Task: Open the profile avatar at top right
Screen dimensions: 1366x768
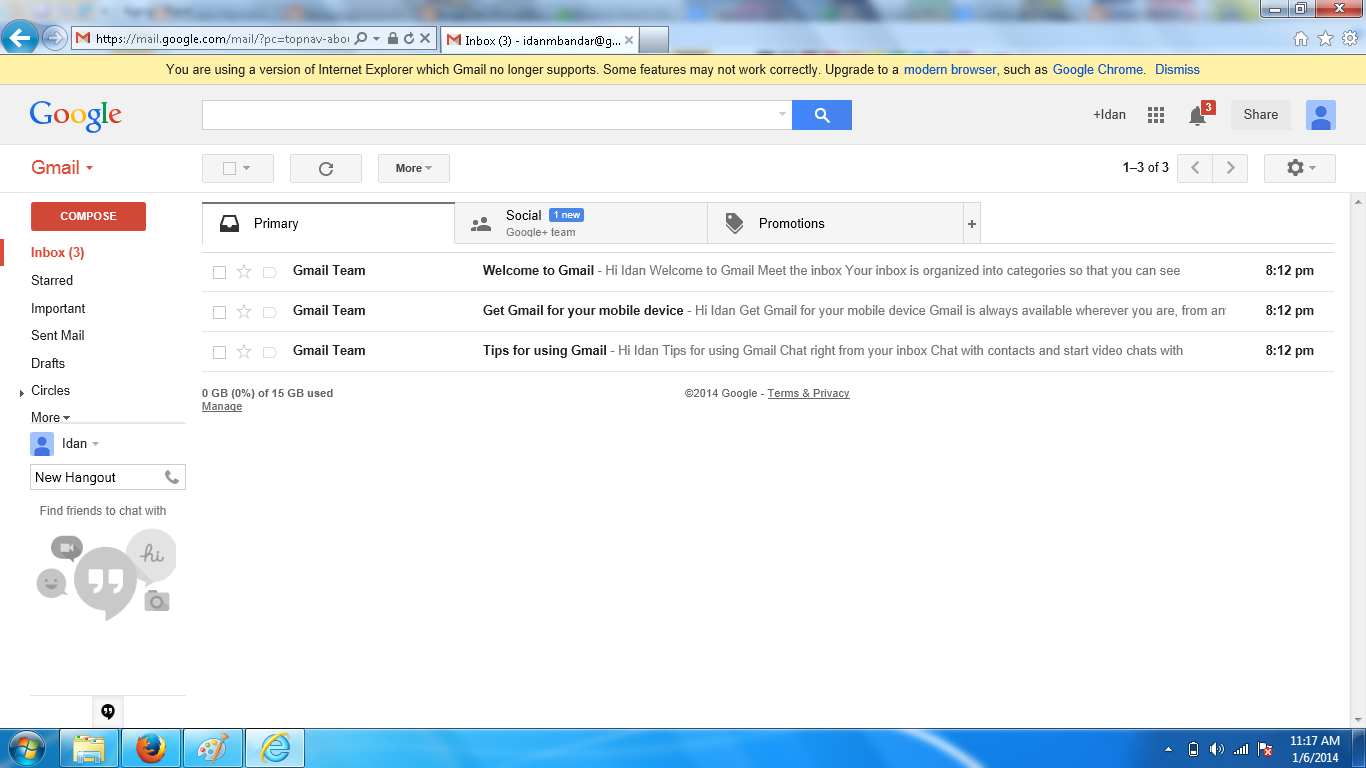Action: tap(1321, 115)
